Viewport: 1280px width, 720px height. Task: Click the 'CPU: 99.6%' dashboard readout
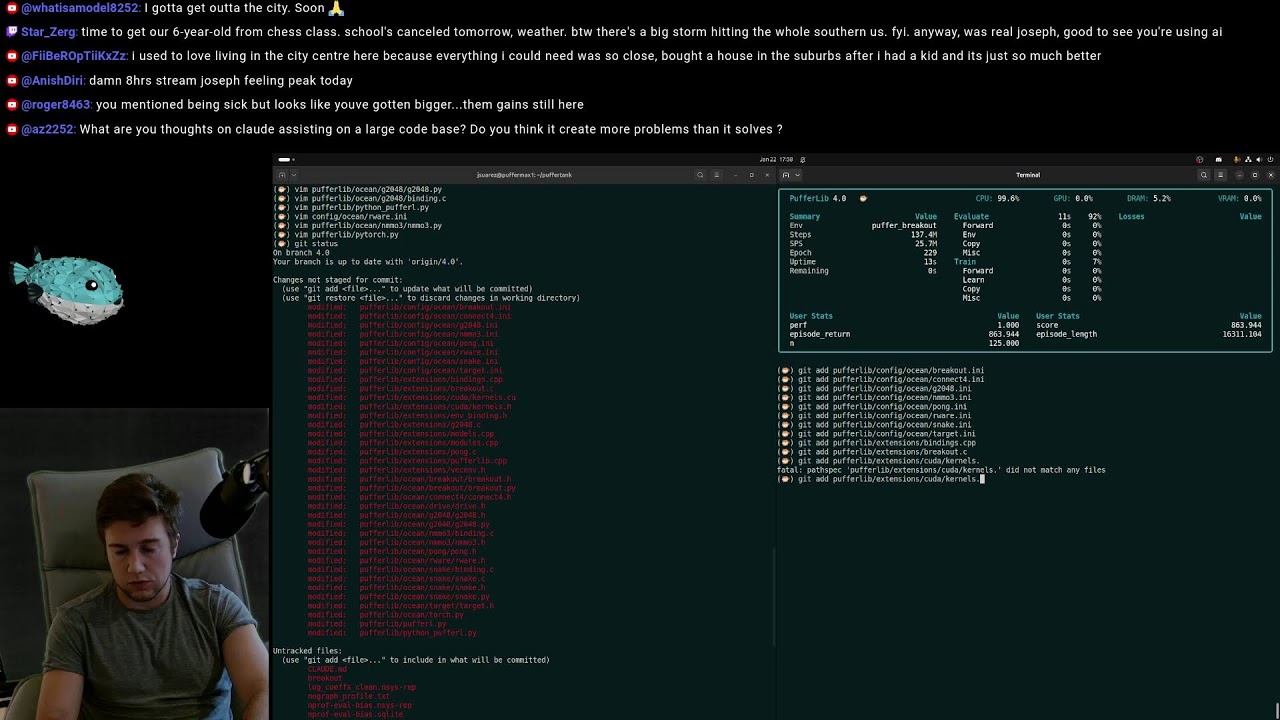click(997, 198)
